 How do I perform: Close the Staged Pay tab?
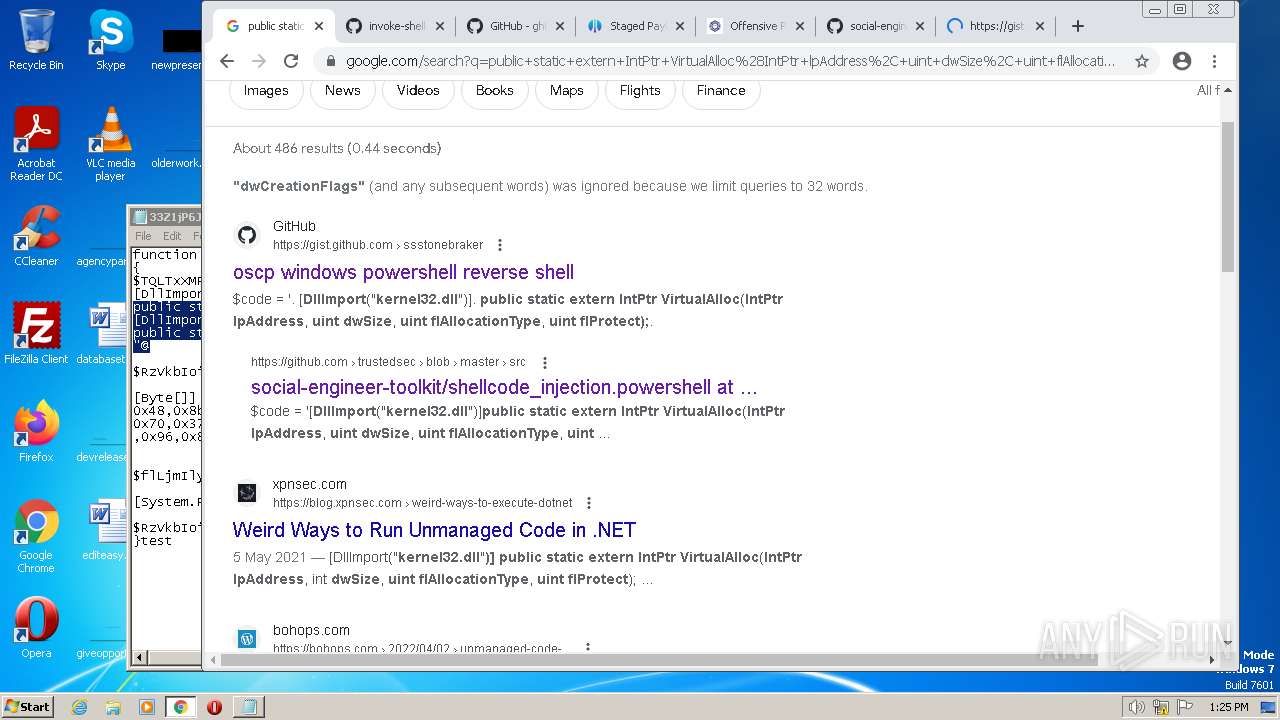click(x=680, y=26)
